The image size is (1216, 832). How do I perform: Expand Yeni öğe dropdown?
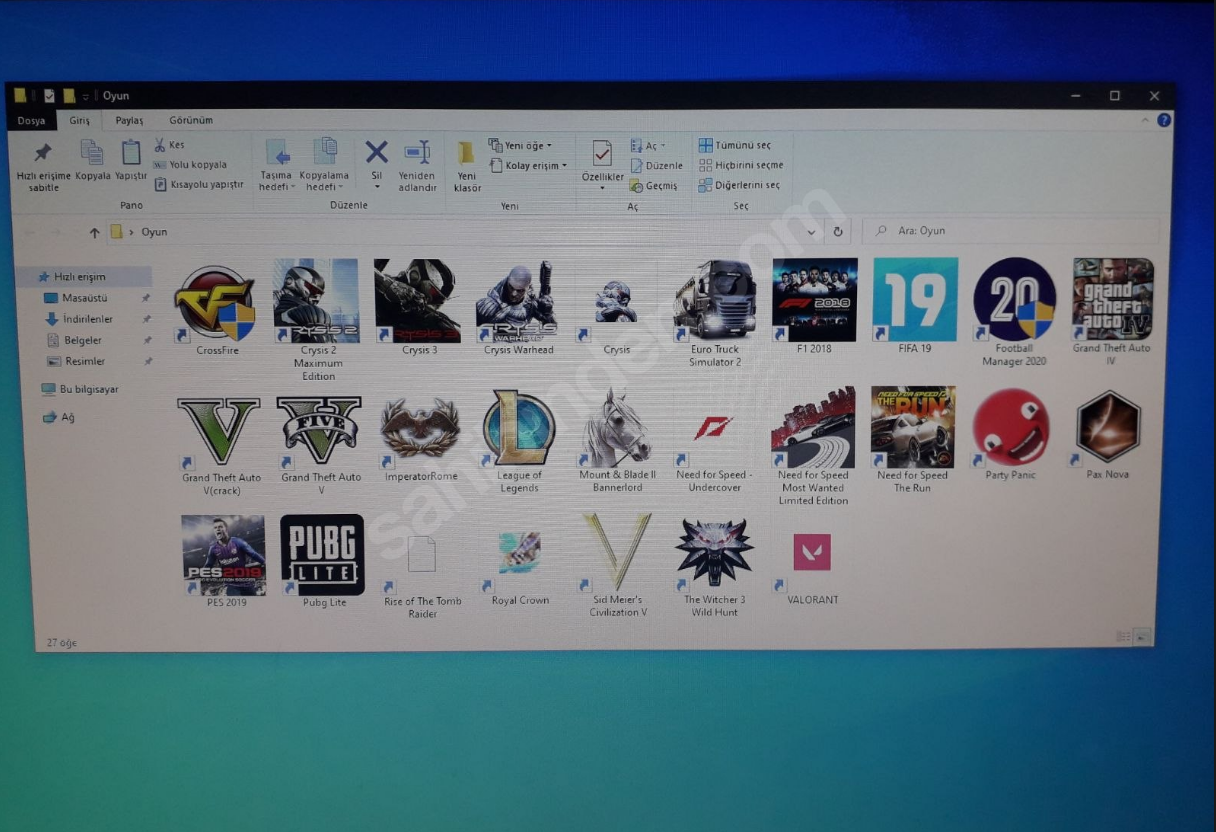click(520, 145)
